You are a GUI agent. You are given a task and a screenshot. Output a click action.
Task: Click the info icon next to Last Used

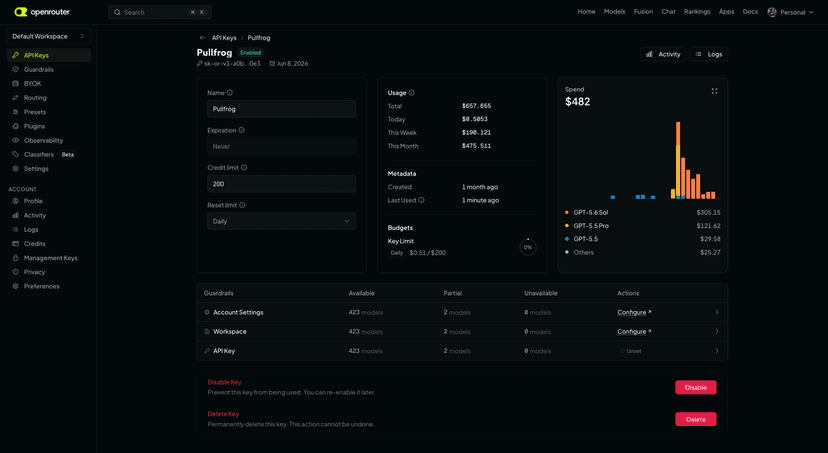pos(421,200)
